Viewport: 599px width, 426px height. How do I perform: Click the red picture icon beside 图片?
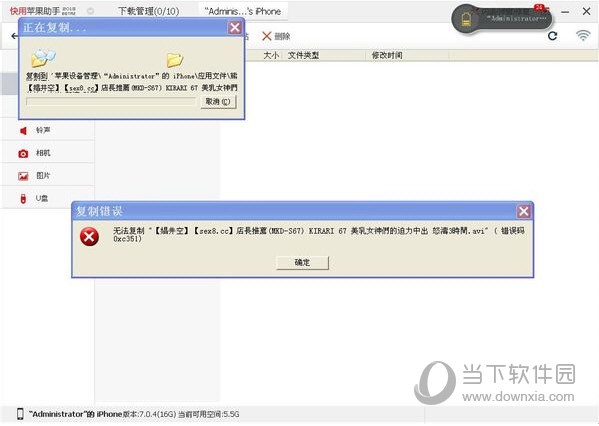coord(23,176)
